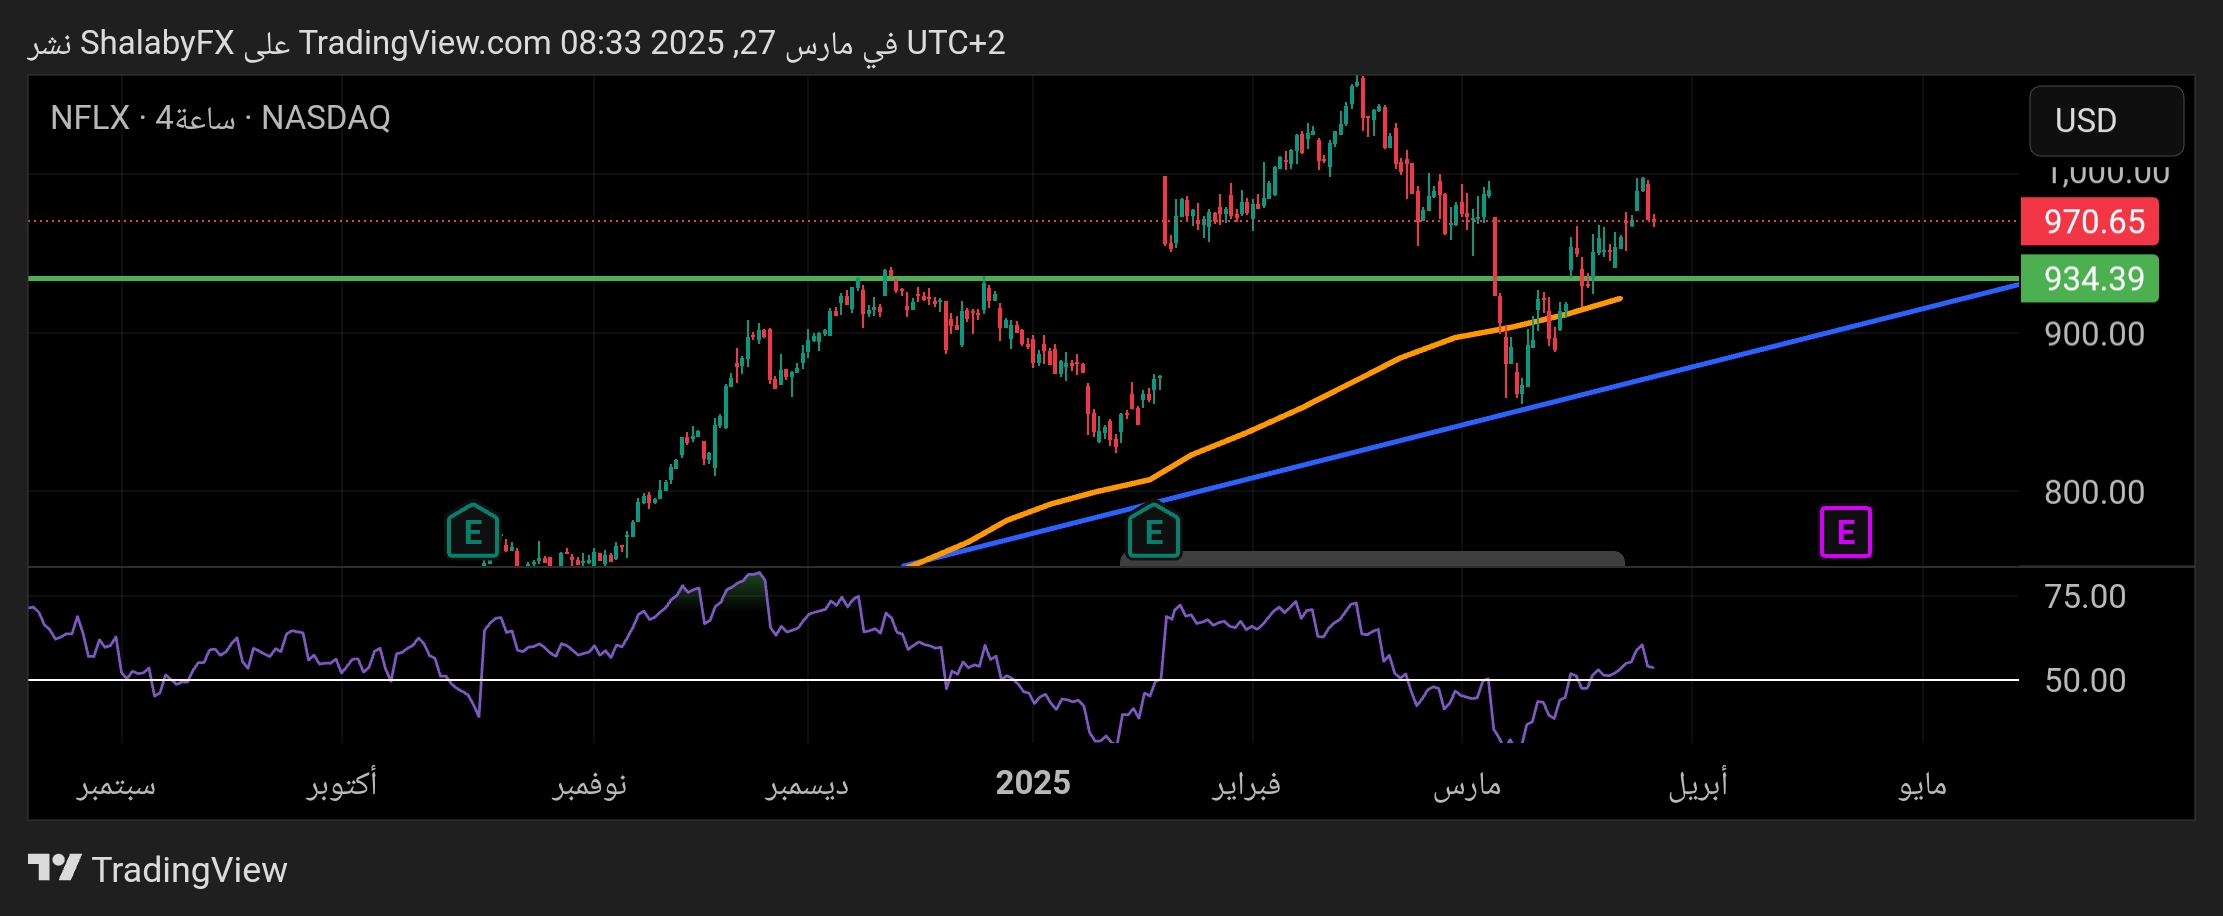Open the USD currency selector
Image resolution: width=2223 pixels, height=916 pixels.
point(2106,120)
